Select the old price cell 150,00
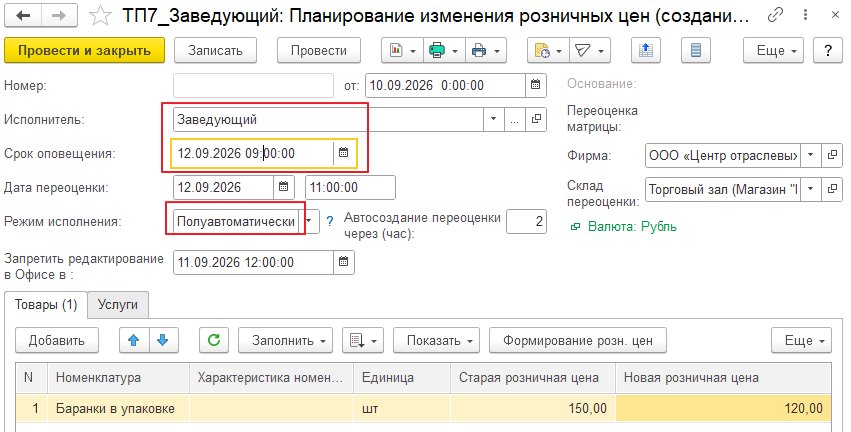The image size is (851, 432). 532,408
